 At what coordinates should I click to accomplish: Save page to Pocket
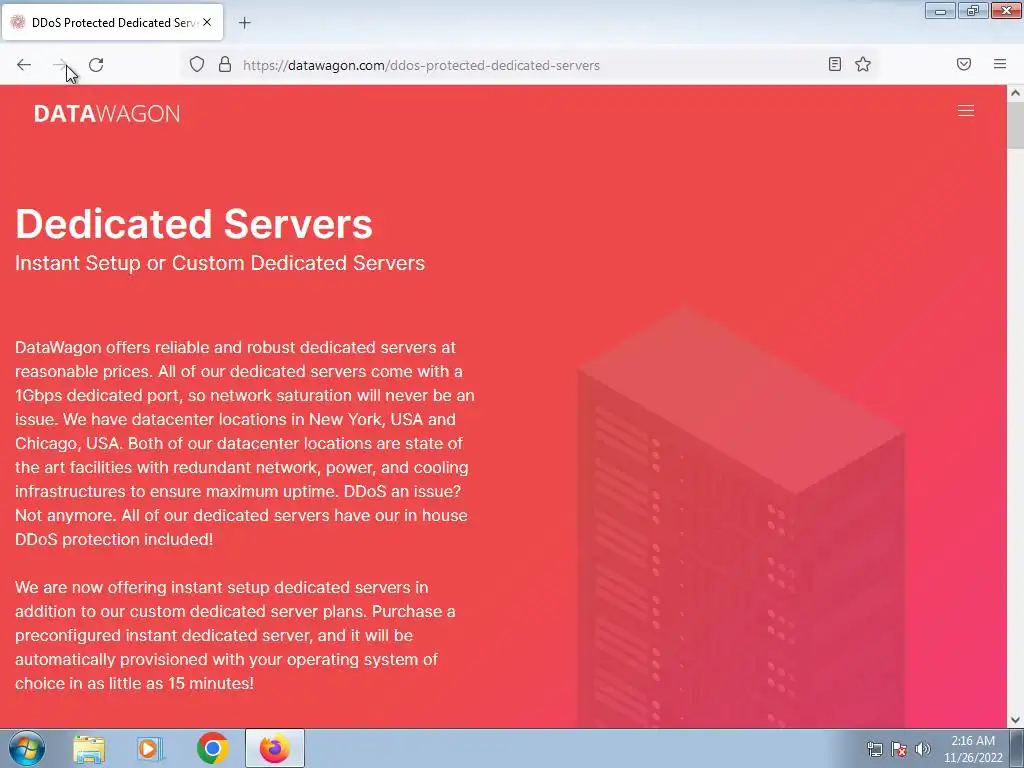pos(964,64)
